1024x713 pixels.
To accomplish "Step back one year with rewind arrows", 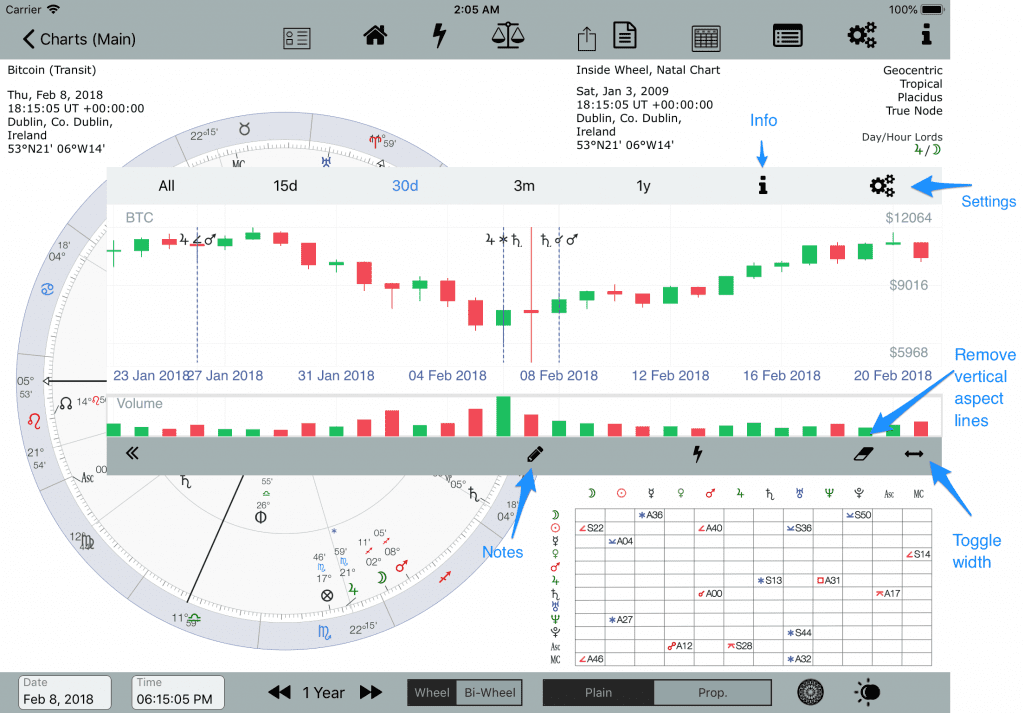I will coord(280,692).
